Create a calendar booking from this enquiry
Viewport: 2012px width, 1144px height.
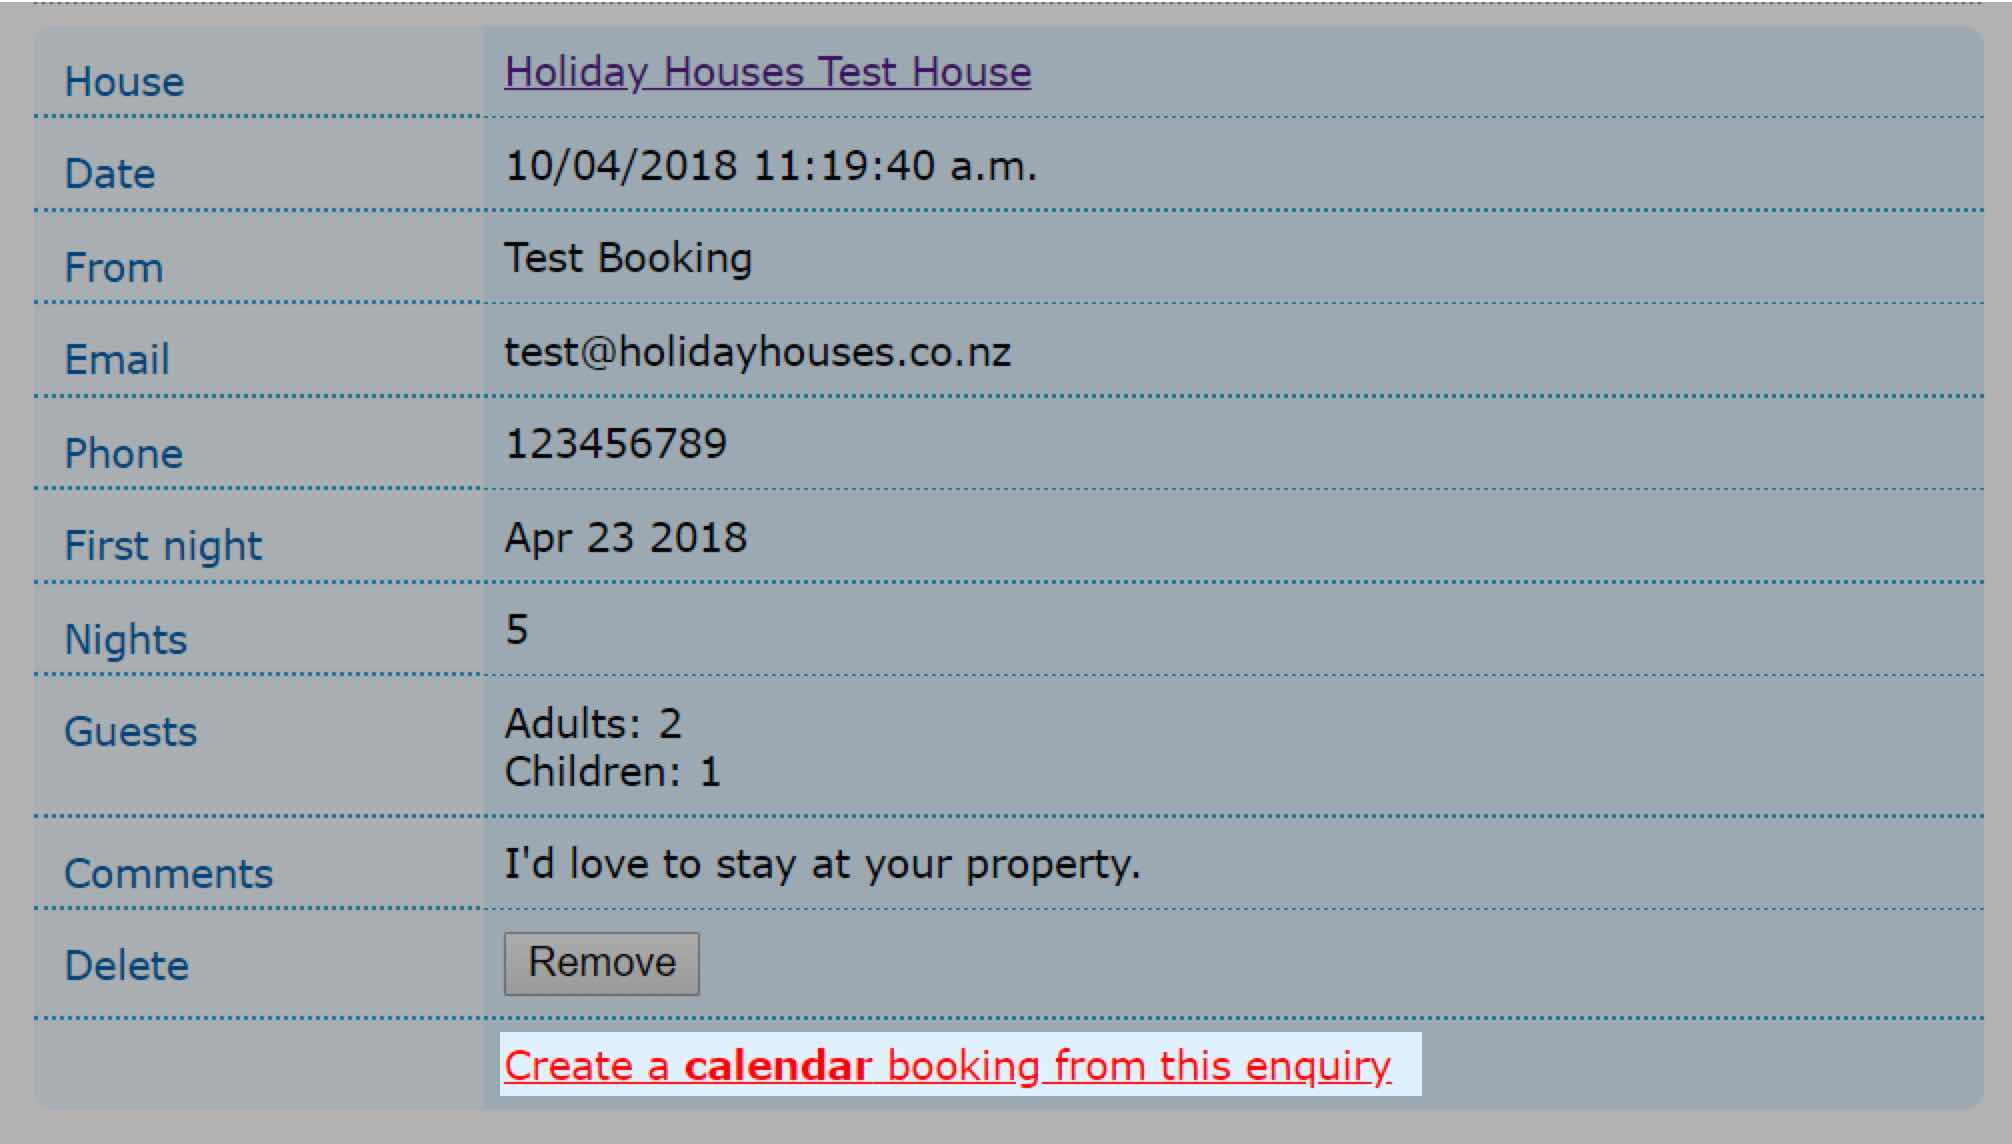pyautogui.click(x=947, y=1066)
